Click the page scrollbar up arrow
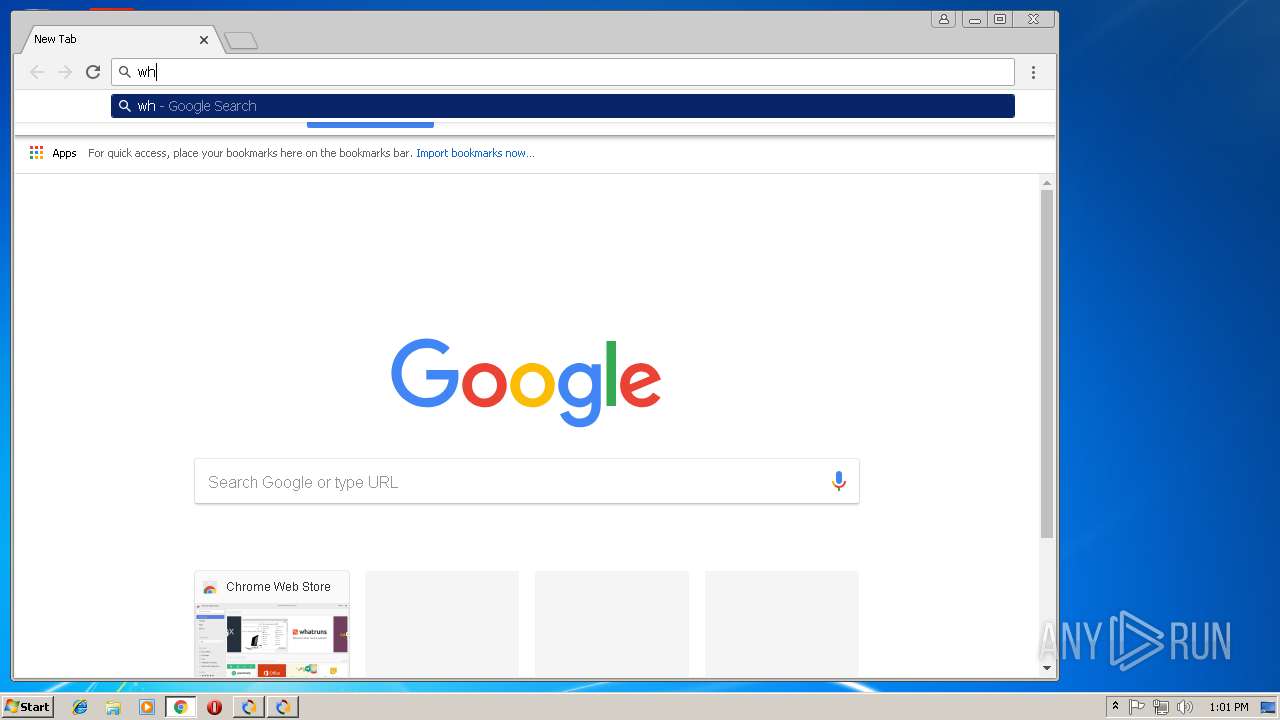This screenshot has width=1280, height=720. tap(1047, 183)
